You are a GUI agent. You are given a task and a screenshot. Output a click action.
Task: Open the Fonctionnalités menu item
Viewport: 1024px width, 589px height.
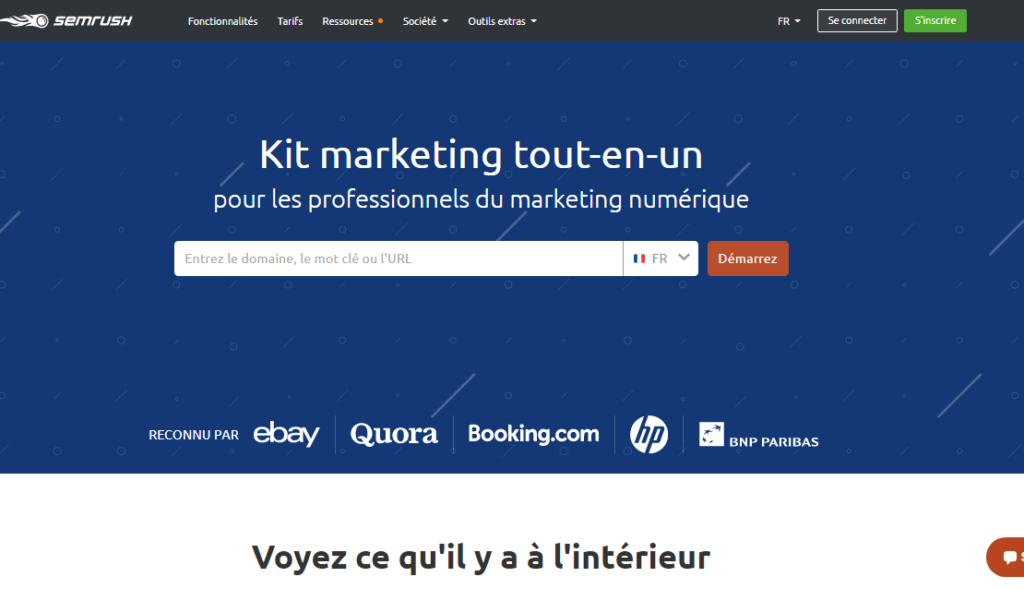[223, 21]
